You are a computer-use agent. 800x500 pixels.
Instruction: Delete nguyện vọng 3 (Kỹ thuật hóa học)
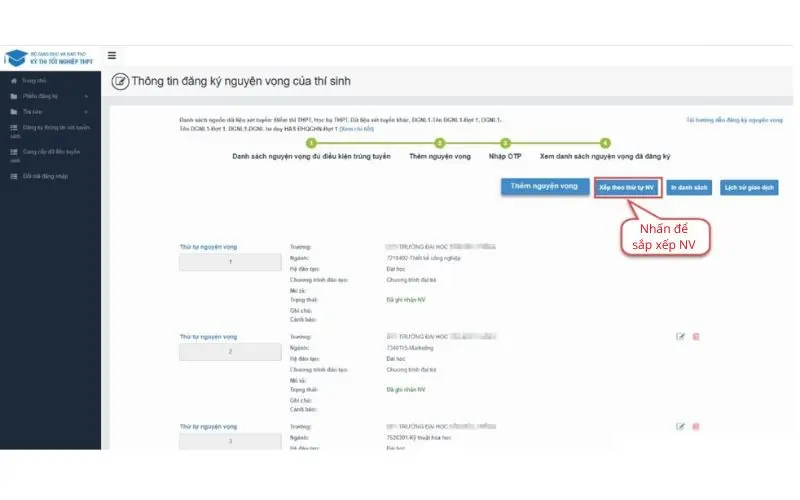click(695, 426)
